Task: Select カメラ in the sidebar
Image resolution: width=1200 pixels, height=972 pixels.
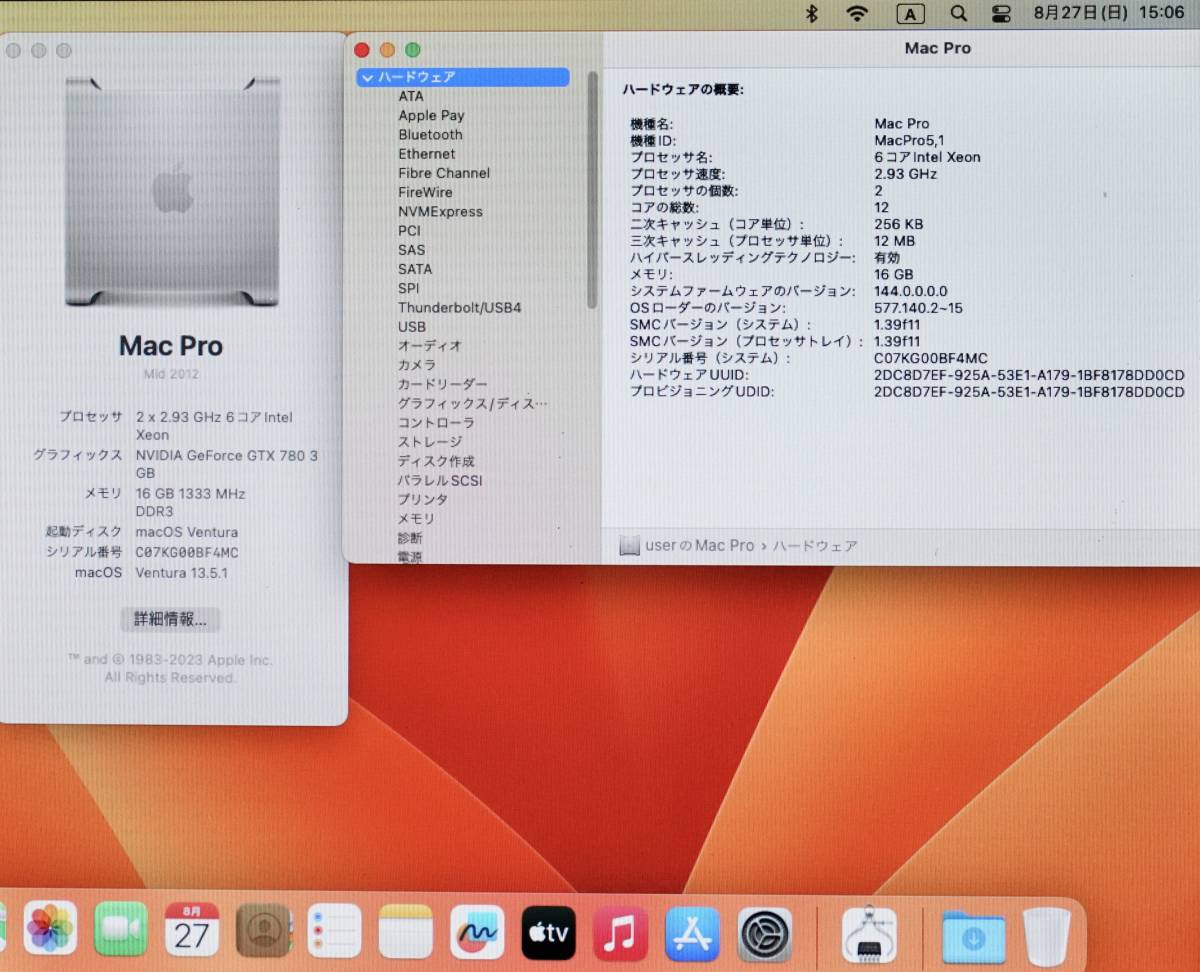Action: pyautogui.click(x=417, y=365)
